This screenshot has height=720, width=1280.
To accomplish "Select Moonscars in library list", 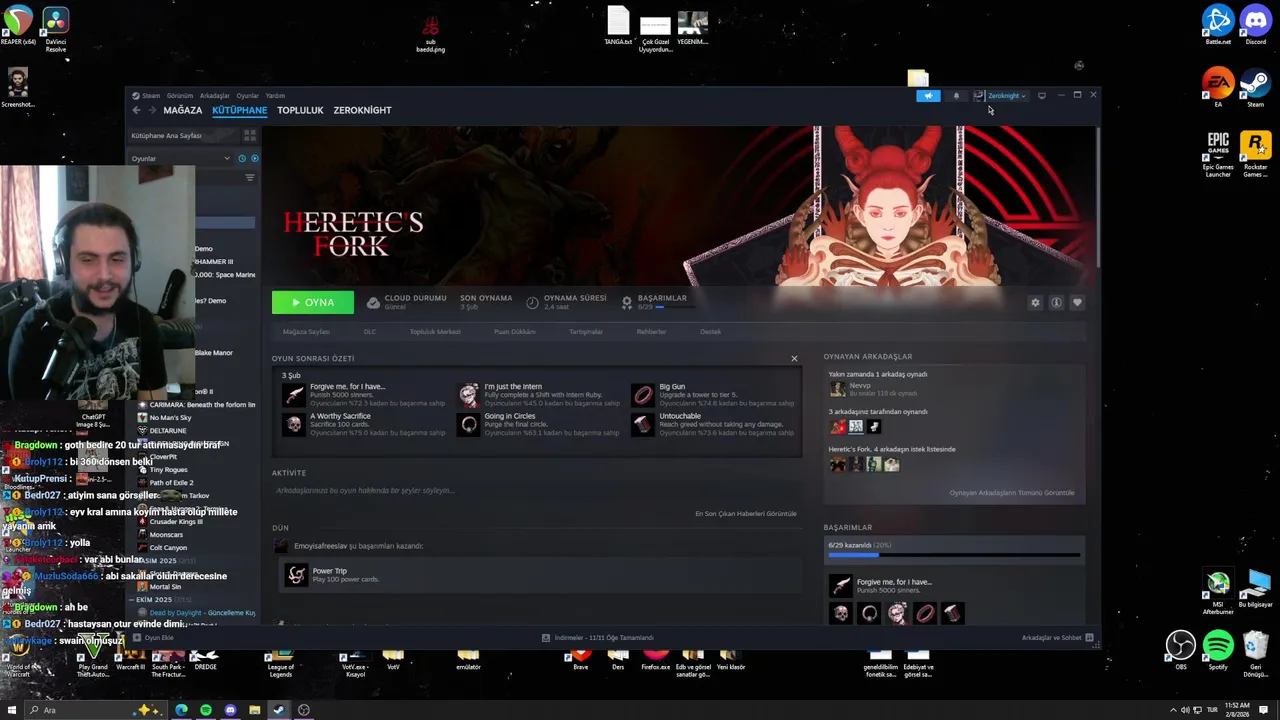I will (x=166, y=535).
